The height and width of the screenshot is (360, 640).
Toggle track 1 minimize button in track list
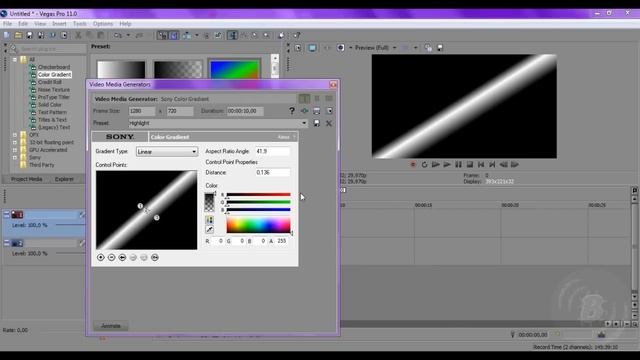click(x=7, y=214)
